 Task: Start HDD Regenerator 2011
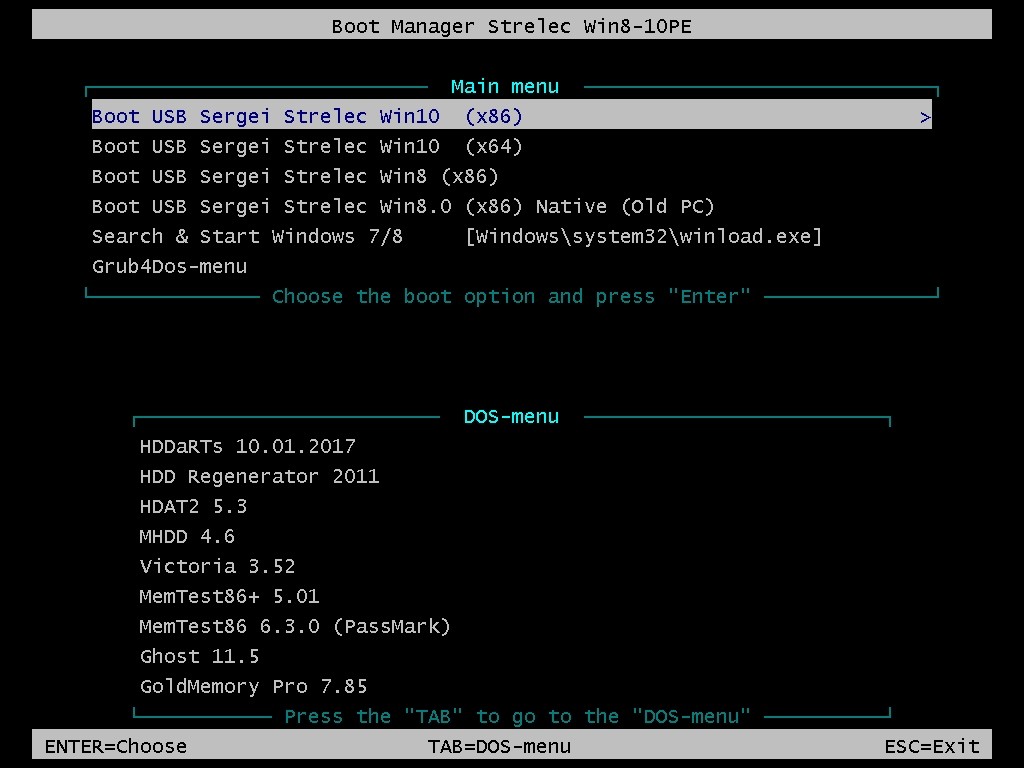(x=259, y=477)
